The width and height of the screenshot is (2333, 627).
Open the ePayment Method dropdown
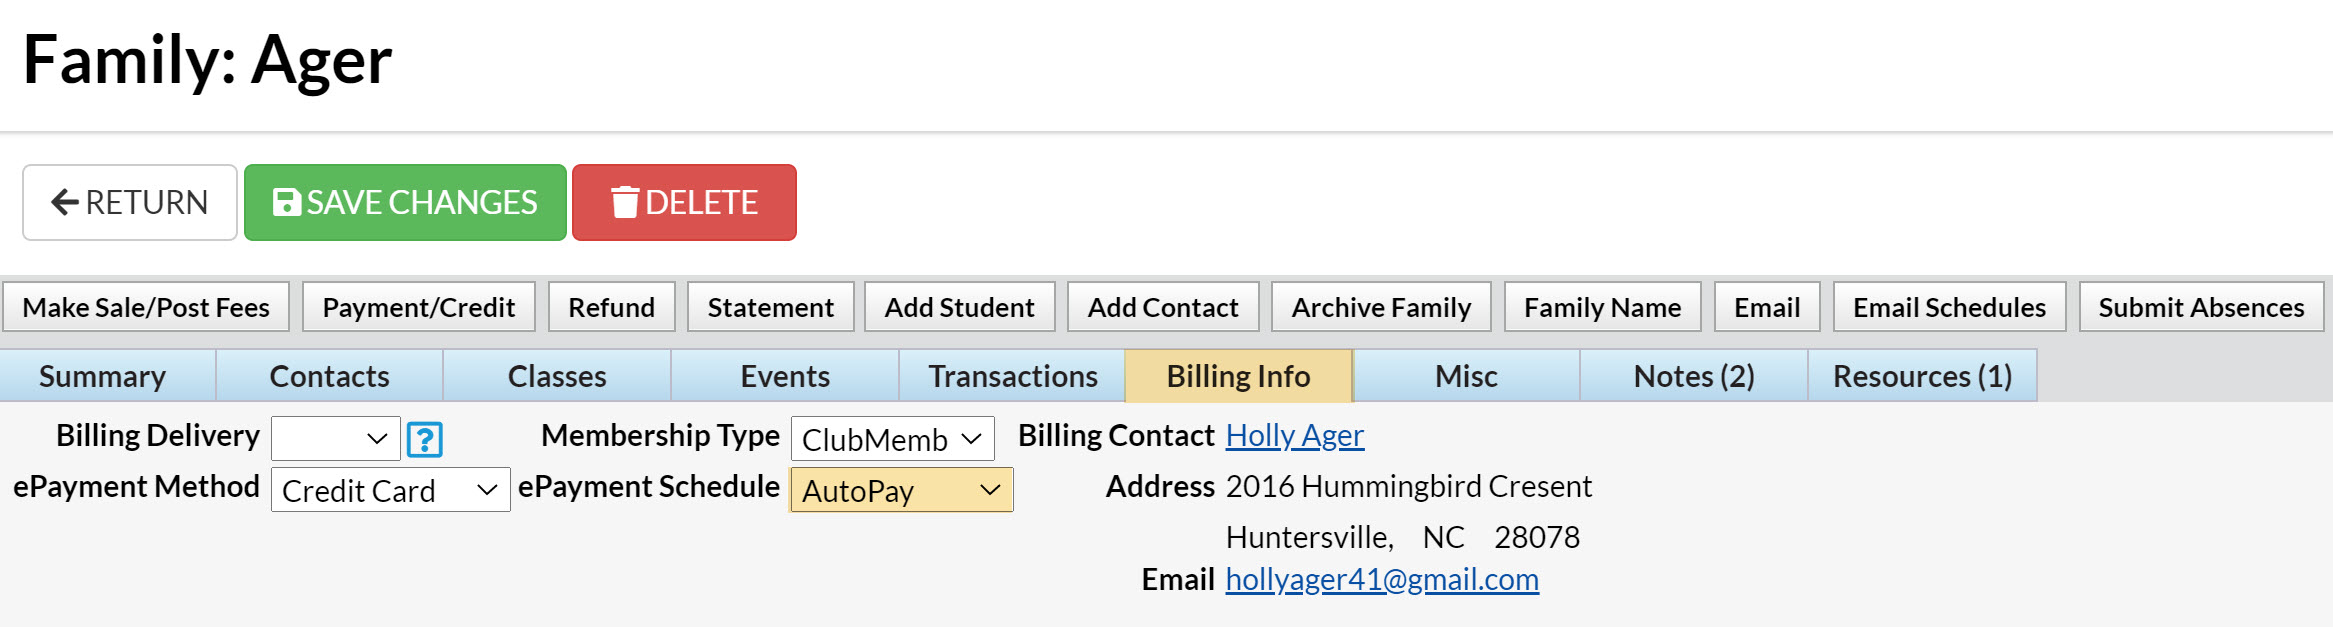tap(390, 490)
